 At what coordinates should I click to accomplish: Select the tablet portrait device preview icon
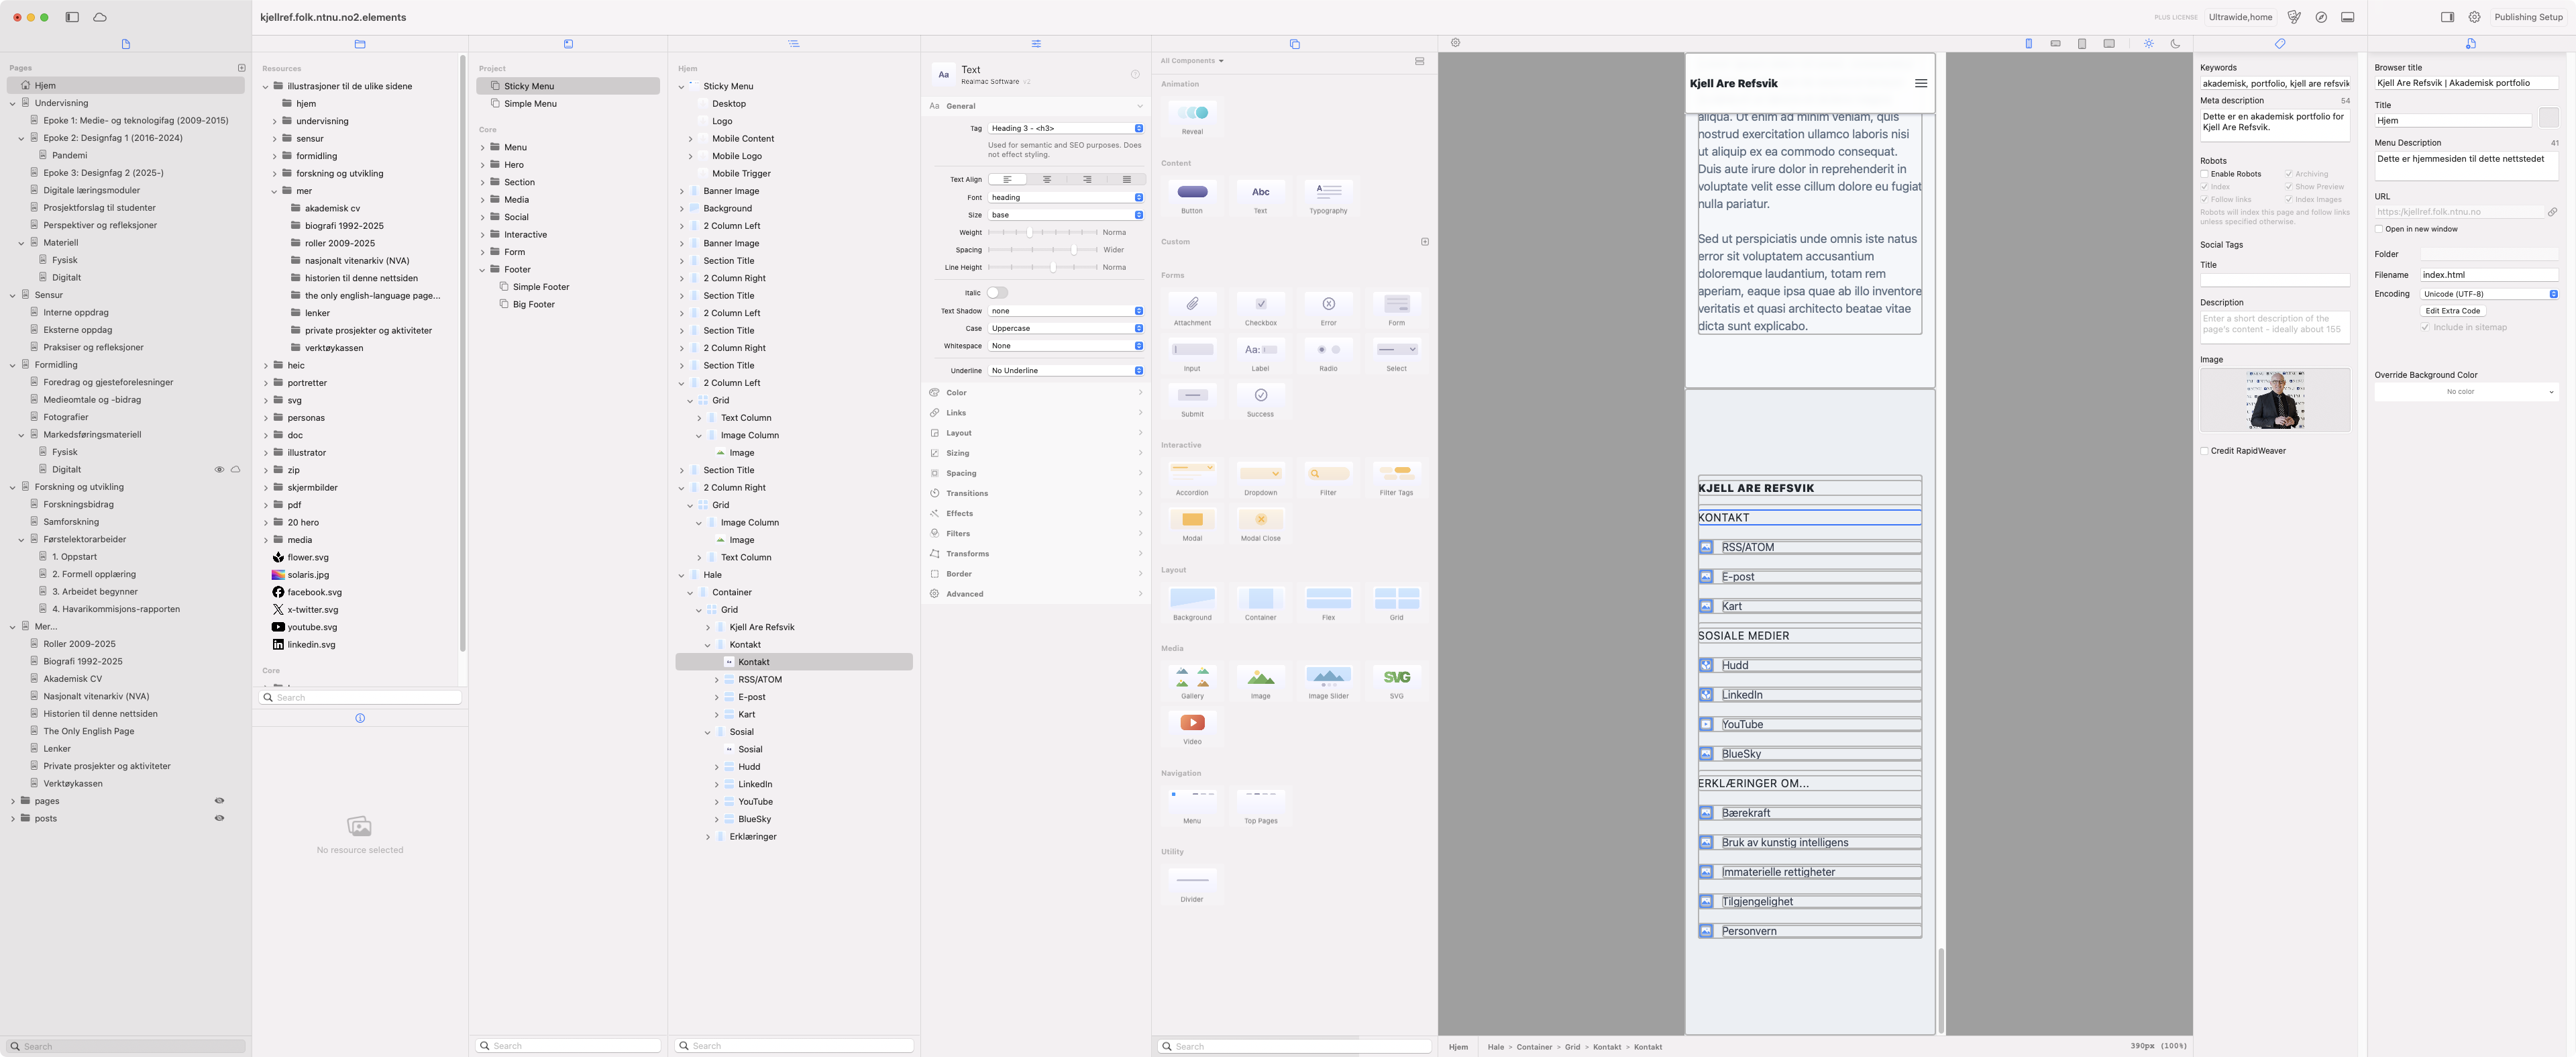pyautogui.click(x=2082, y=44)
